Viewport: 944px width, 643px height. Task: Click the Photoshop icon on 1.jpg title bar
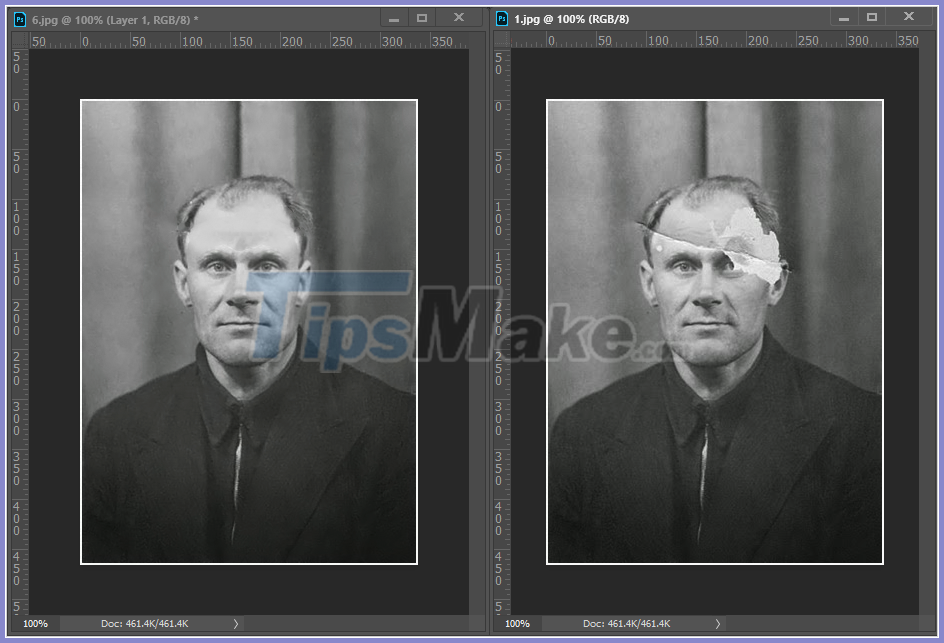point(500,17)
